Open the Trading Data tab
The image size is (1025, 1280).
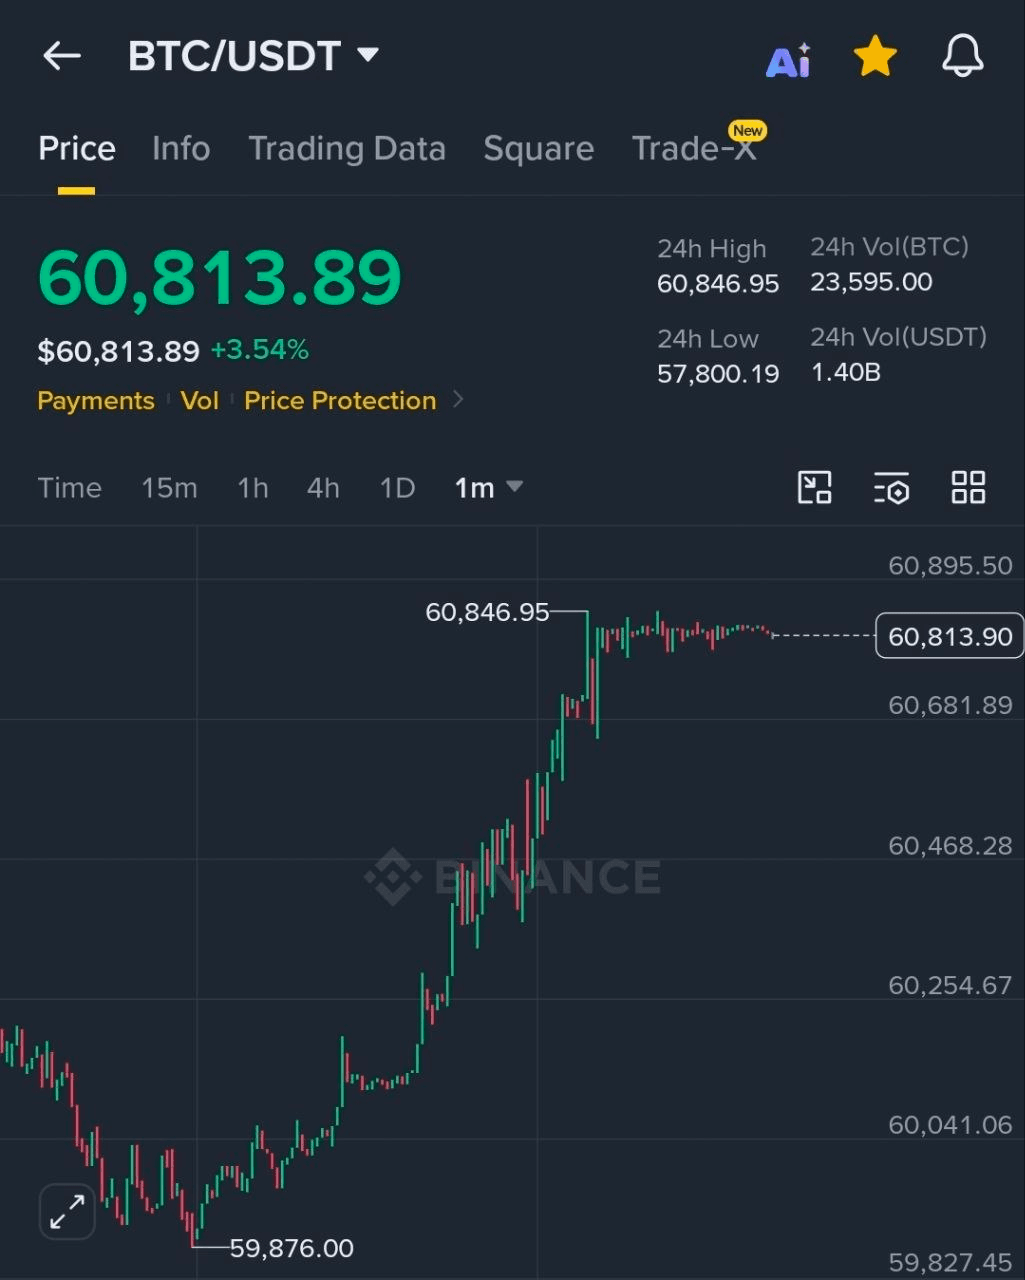pos(347,149)
